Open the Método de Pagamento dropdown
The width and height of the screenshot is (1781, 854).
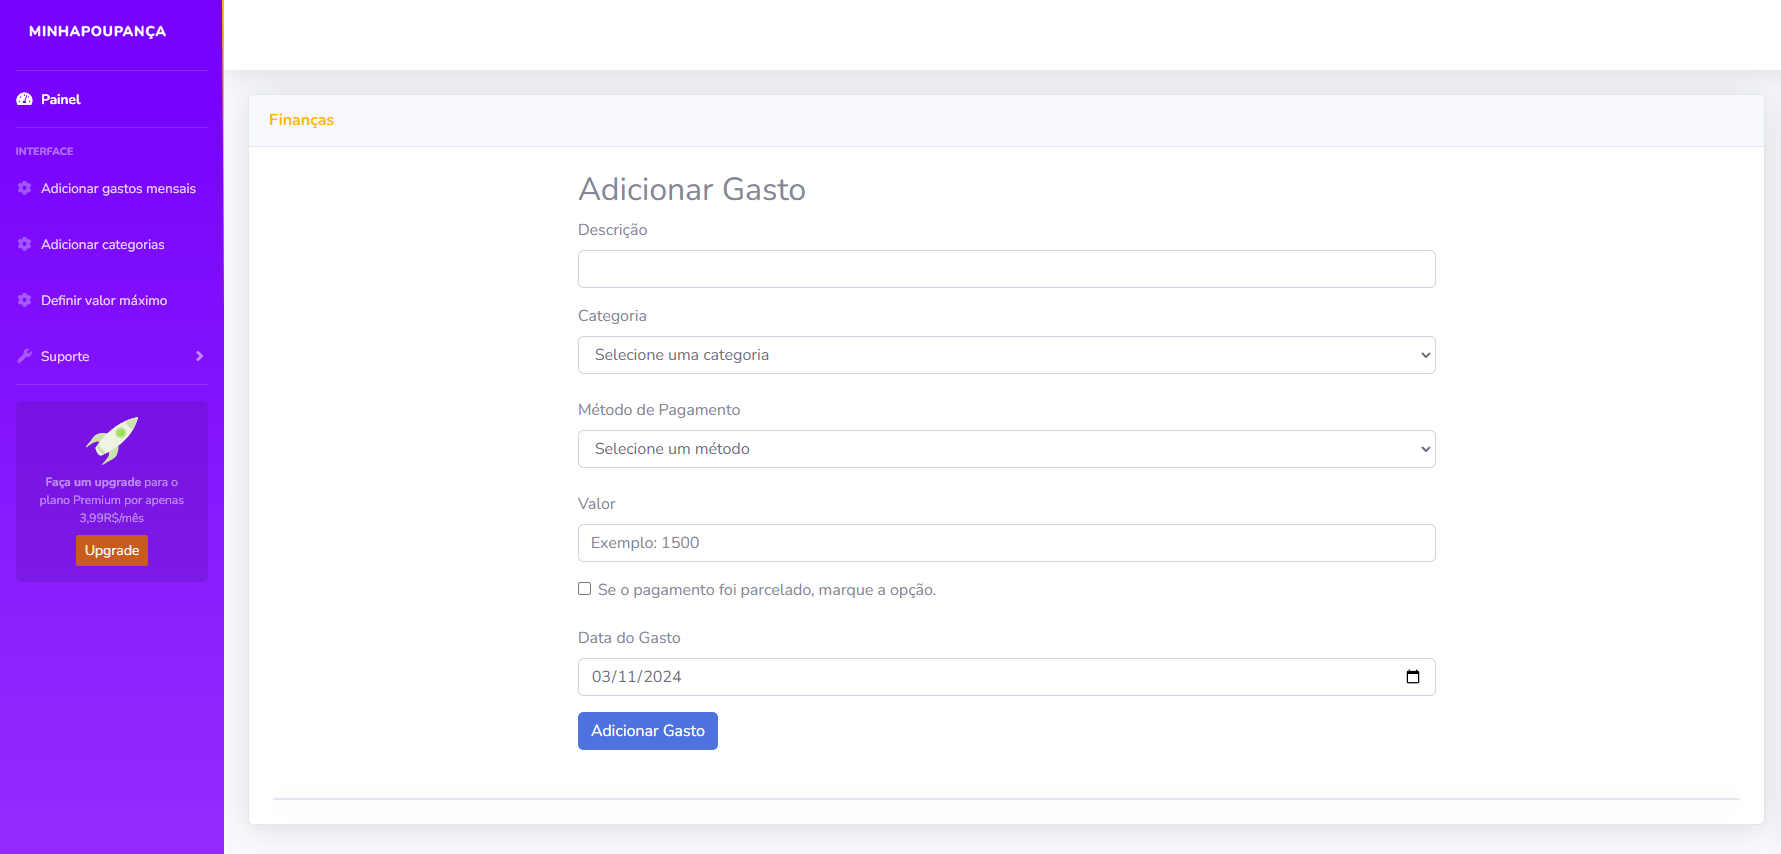[1006, 449]
